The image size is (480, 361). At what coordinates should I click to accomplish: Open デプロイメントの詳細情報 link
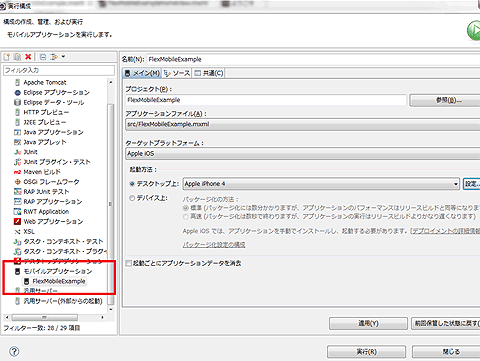pos(446,231)
